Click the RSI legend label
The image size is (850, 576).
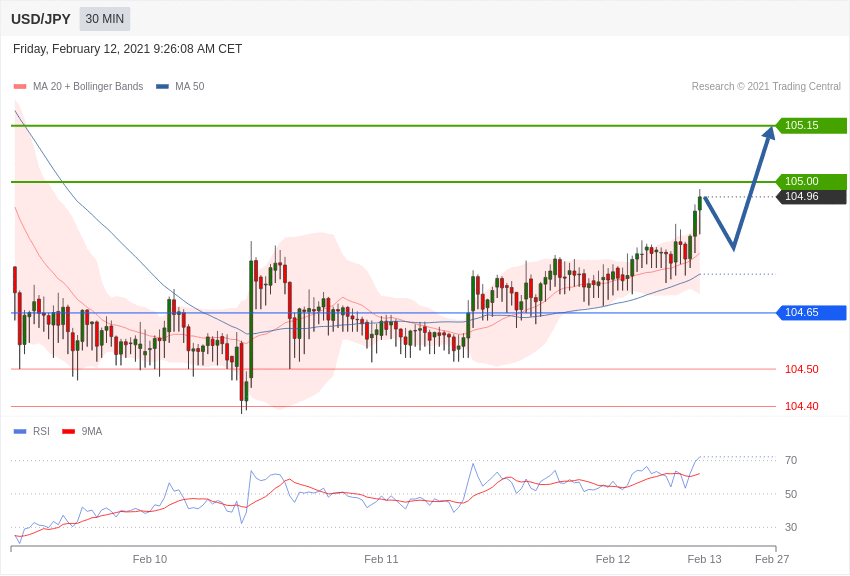tap(41, 432)
